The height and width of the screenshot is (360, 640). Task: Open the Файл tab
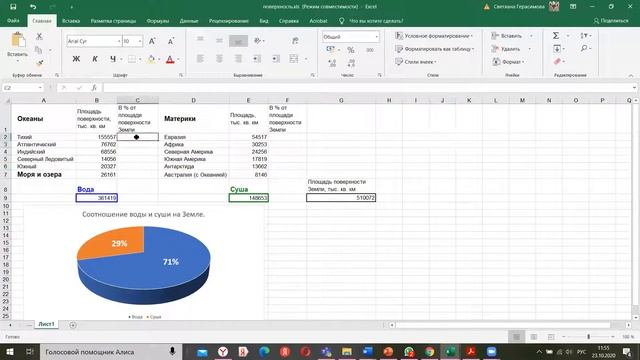(x=13, y=21)
